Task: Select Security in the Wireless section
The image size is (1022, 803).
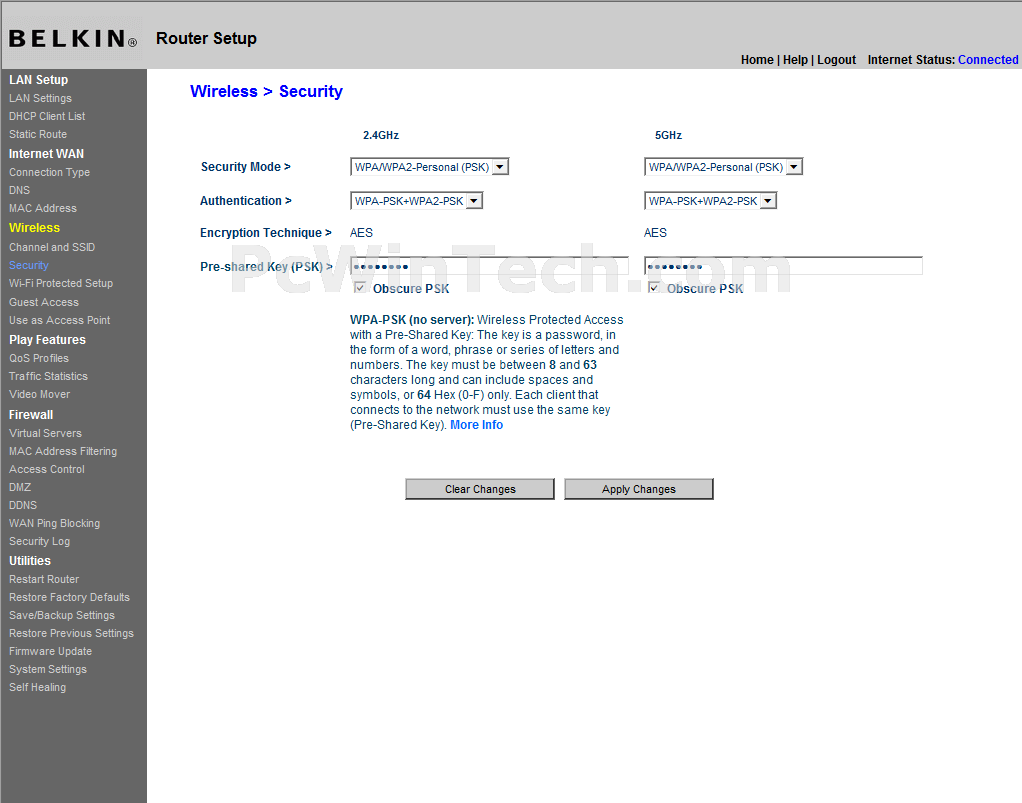Action: [x=29, y=265]
